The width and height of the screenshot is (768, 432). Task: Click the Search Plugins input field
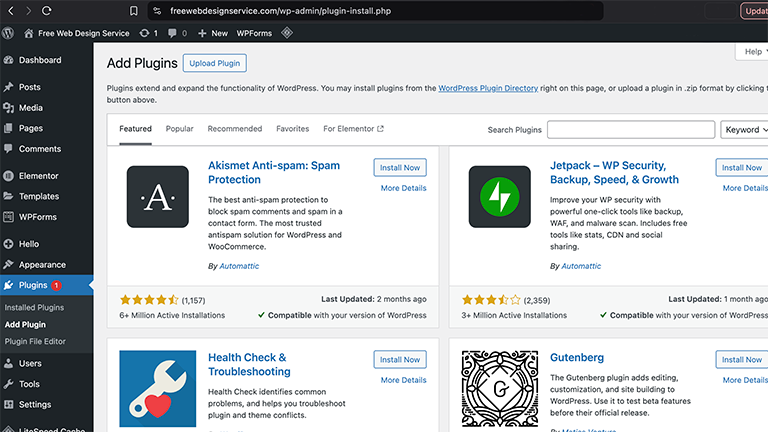click(631, 130)
